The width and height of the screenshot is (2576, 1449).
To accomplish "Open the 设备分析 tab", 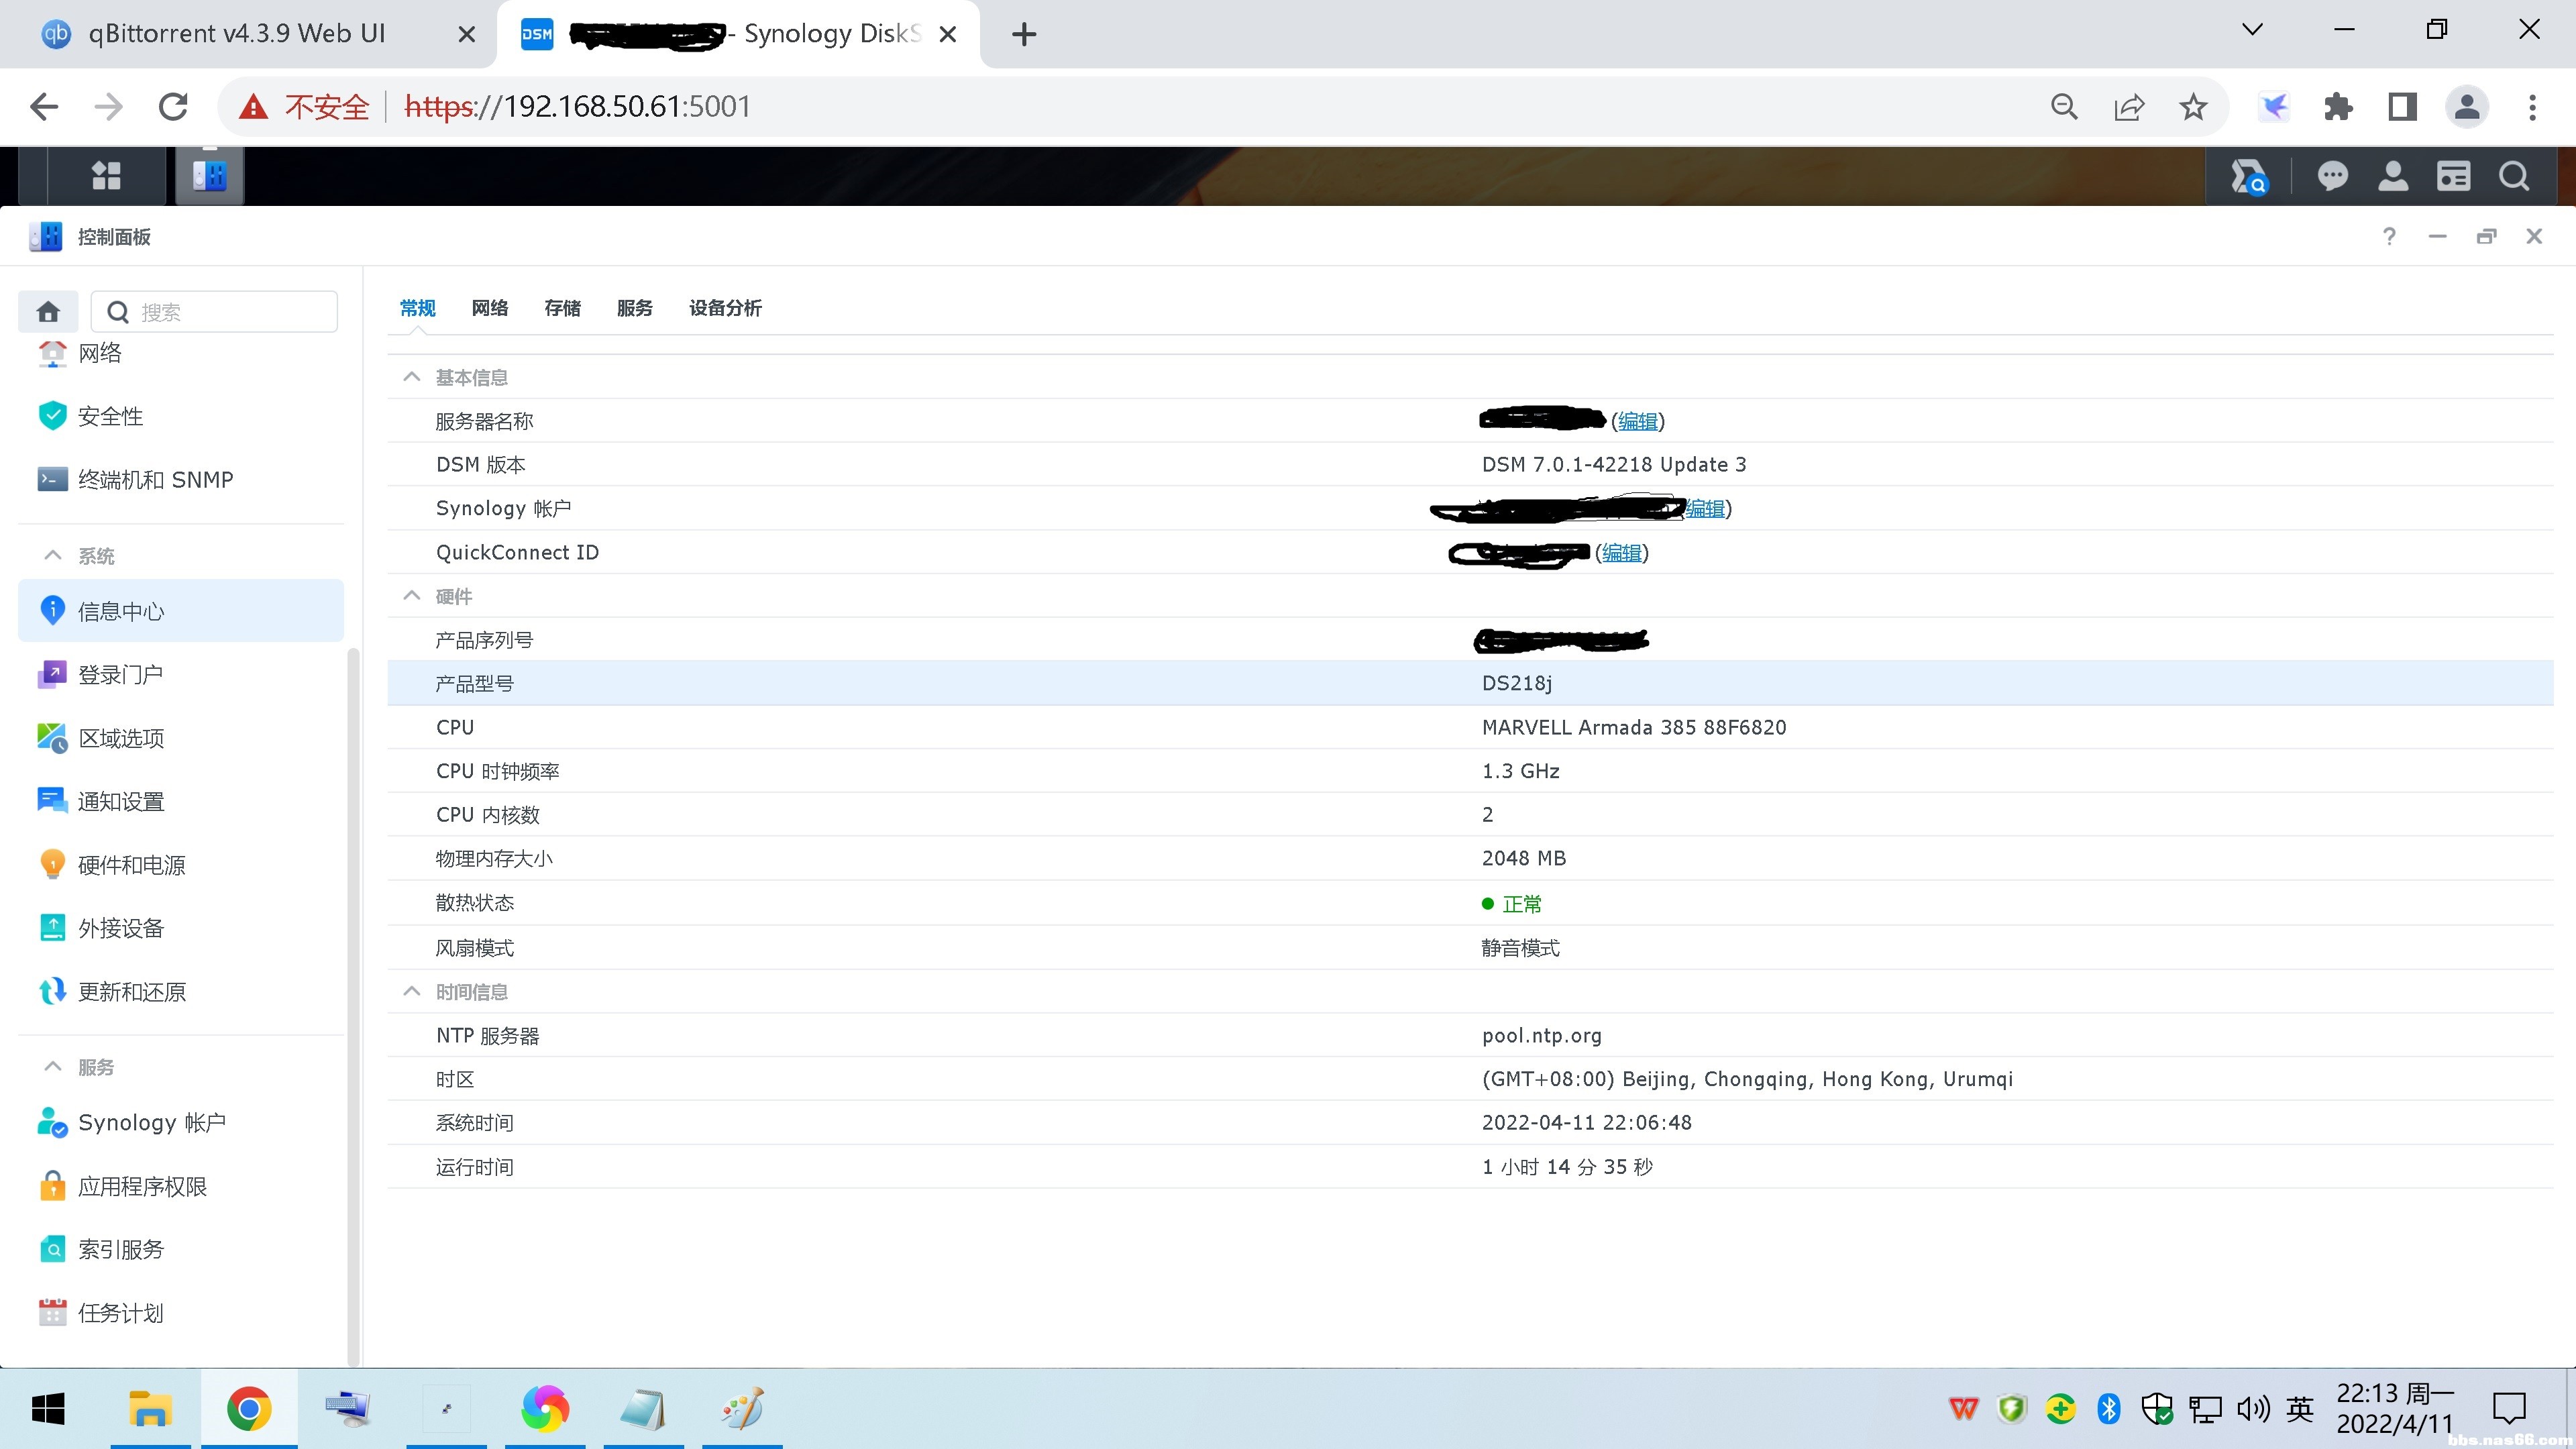I will pos(725,308).
